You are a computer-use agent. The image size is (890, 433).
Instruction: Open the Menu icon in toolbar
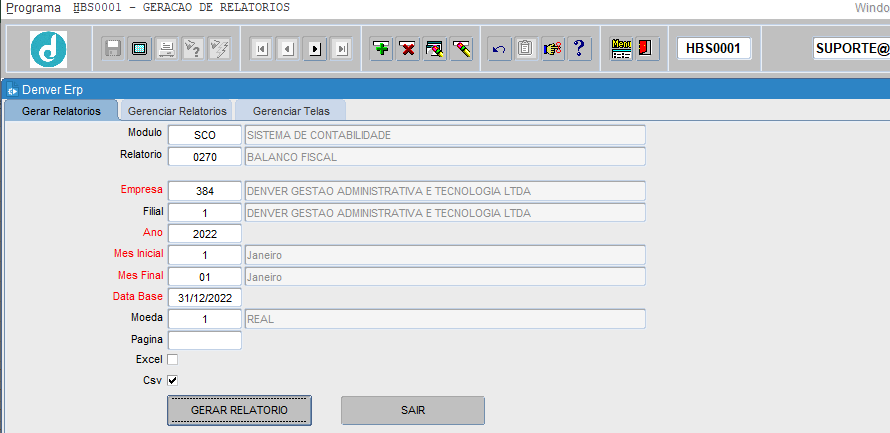[x=621, y=49]
